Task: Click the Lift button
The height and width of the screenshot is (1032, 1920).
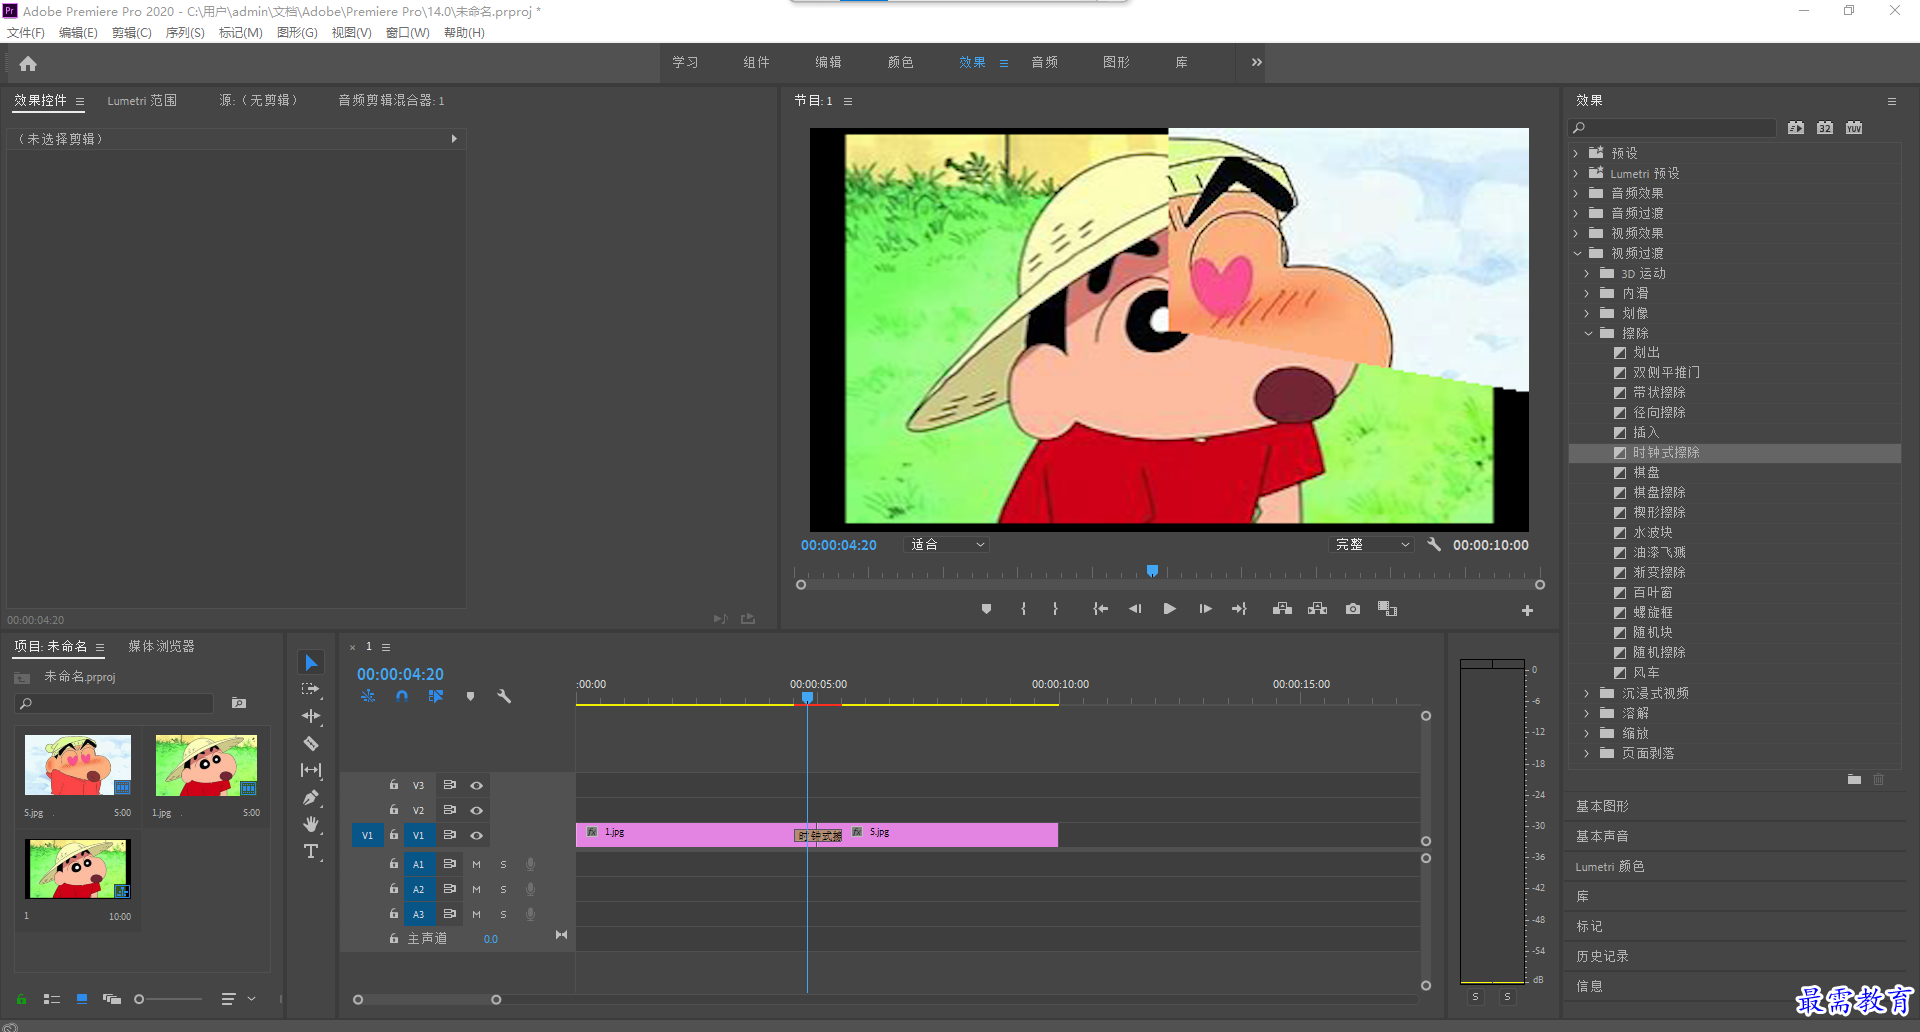Action: tap(1282, 609)
